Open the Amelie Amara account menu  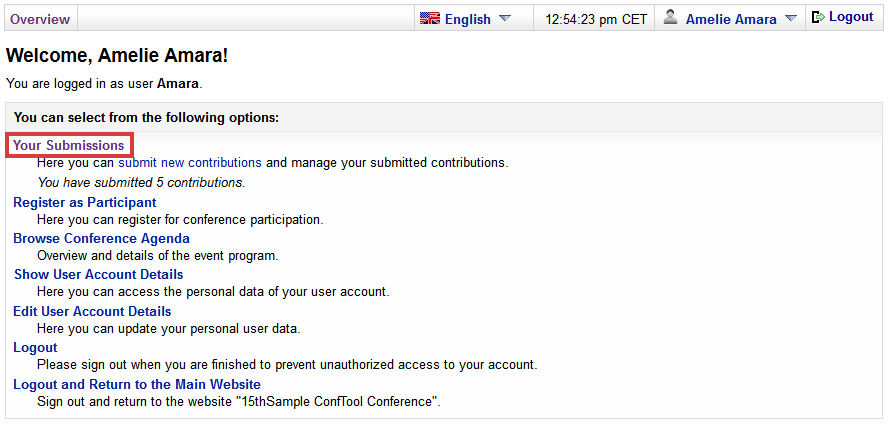[x=731, y=19]
